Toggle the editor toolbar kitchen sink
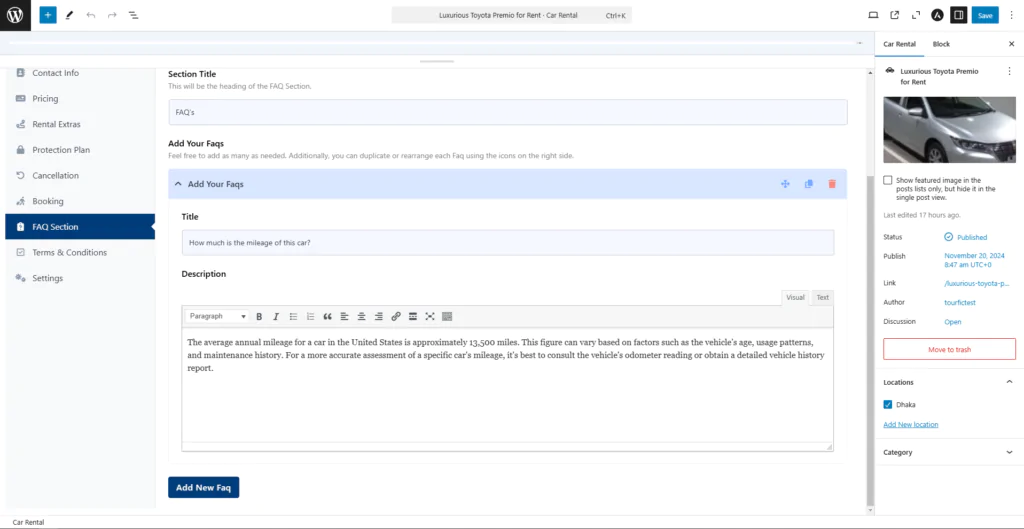The height and width of the screenshot is (529, 1024). point(447,316)
